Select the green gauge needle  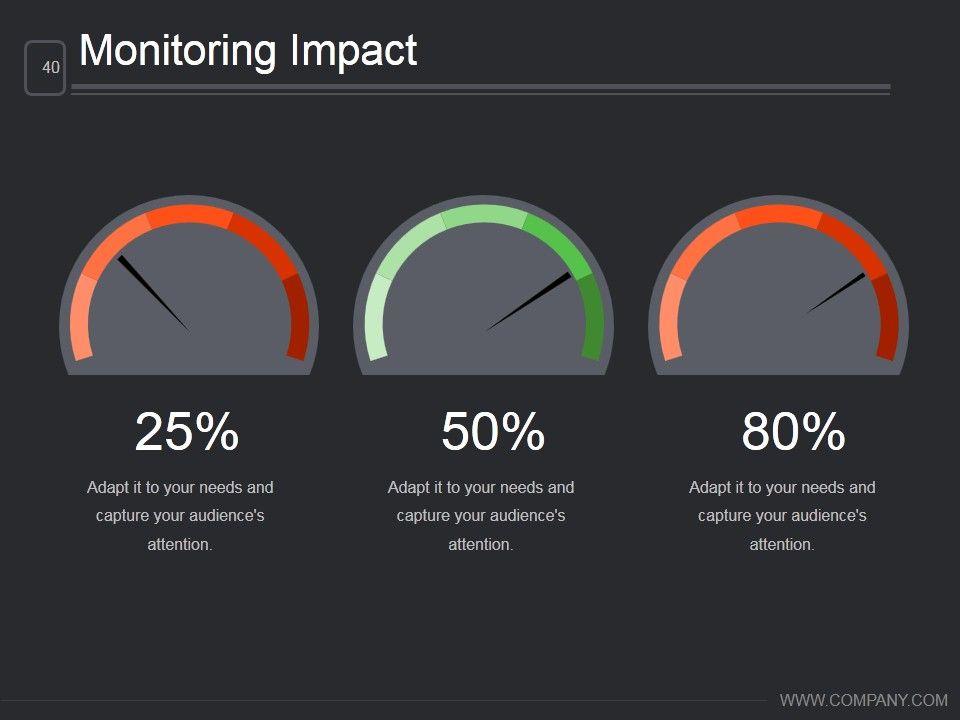(x=530, y=302)
